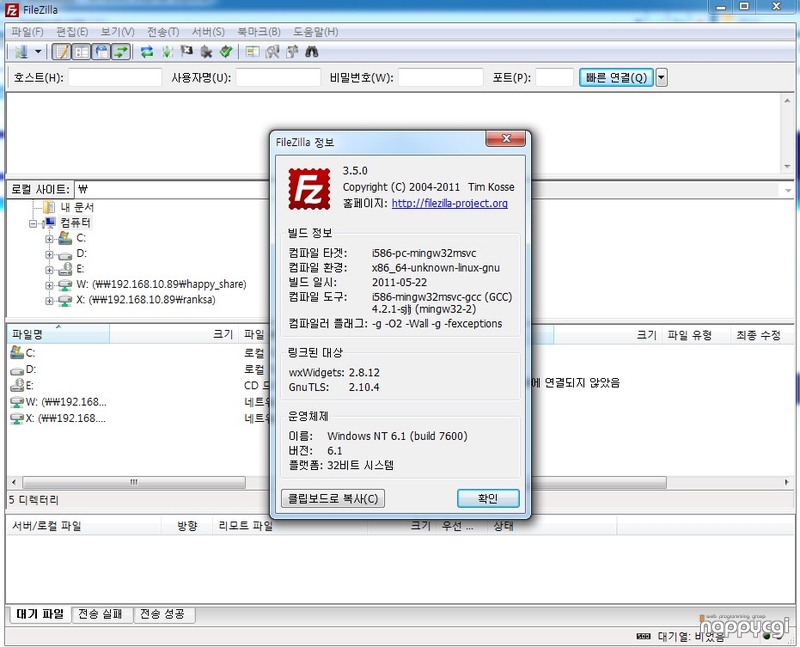Select the 컴퓨터 computer icon in the tree
800x647 pixels.
(49, 222)
